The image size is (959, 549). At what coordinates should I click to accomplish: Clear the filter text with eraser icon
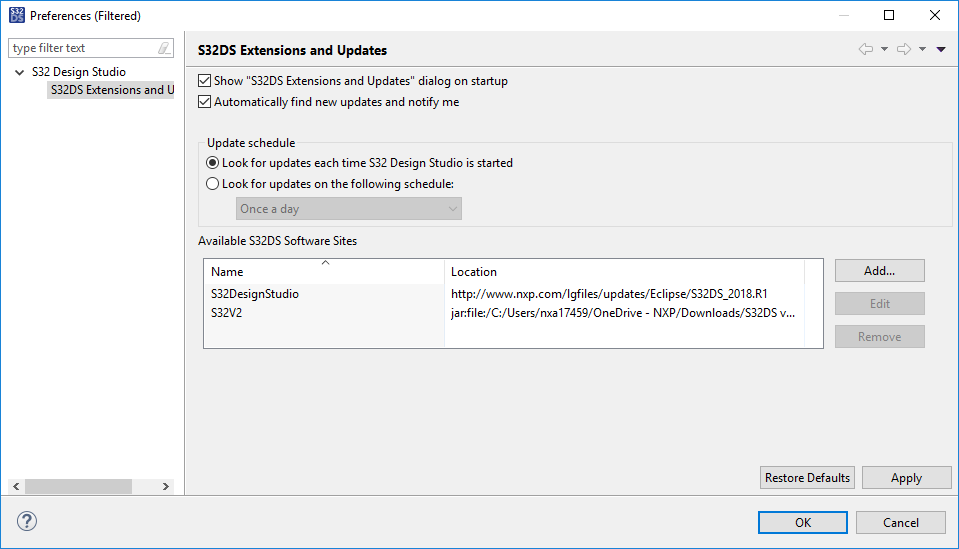164,48
